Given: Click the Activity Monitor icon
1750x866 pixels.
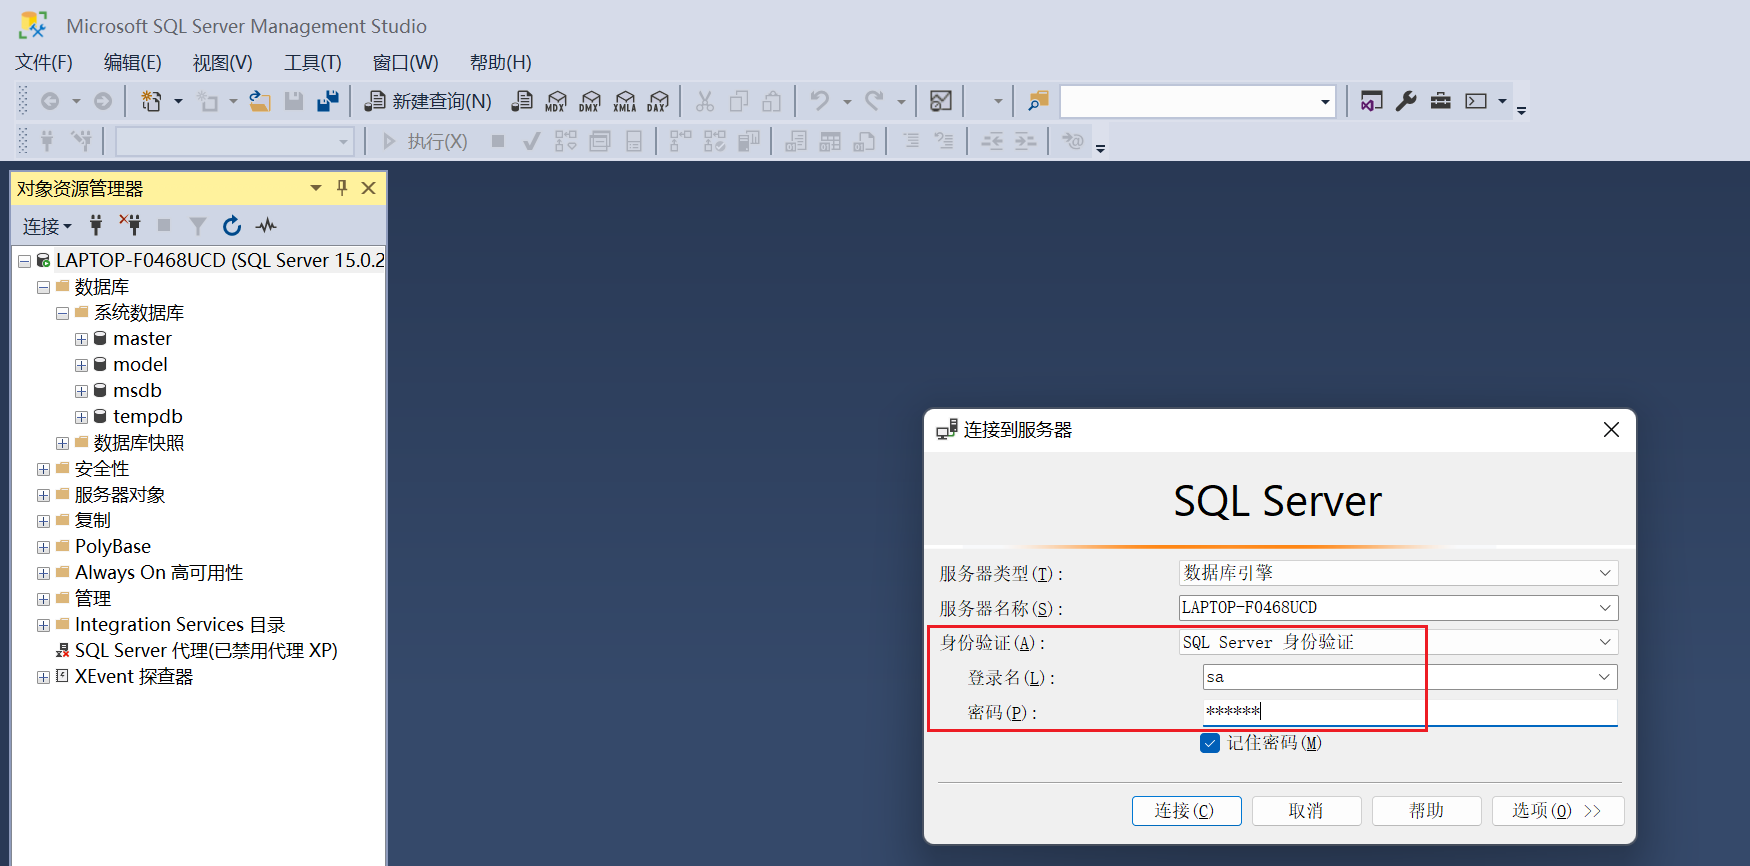Looking at the screenshot, I should (941, 101).
